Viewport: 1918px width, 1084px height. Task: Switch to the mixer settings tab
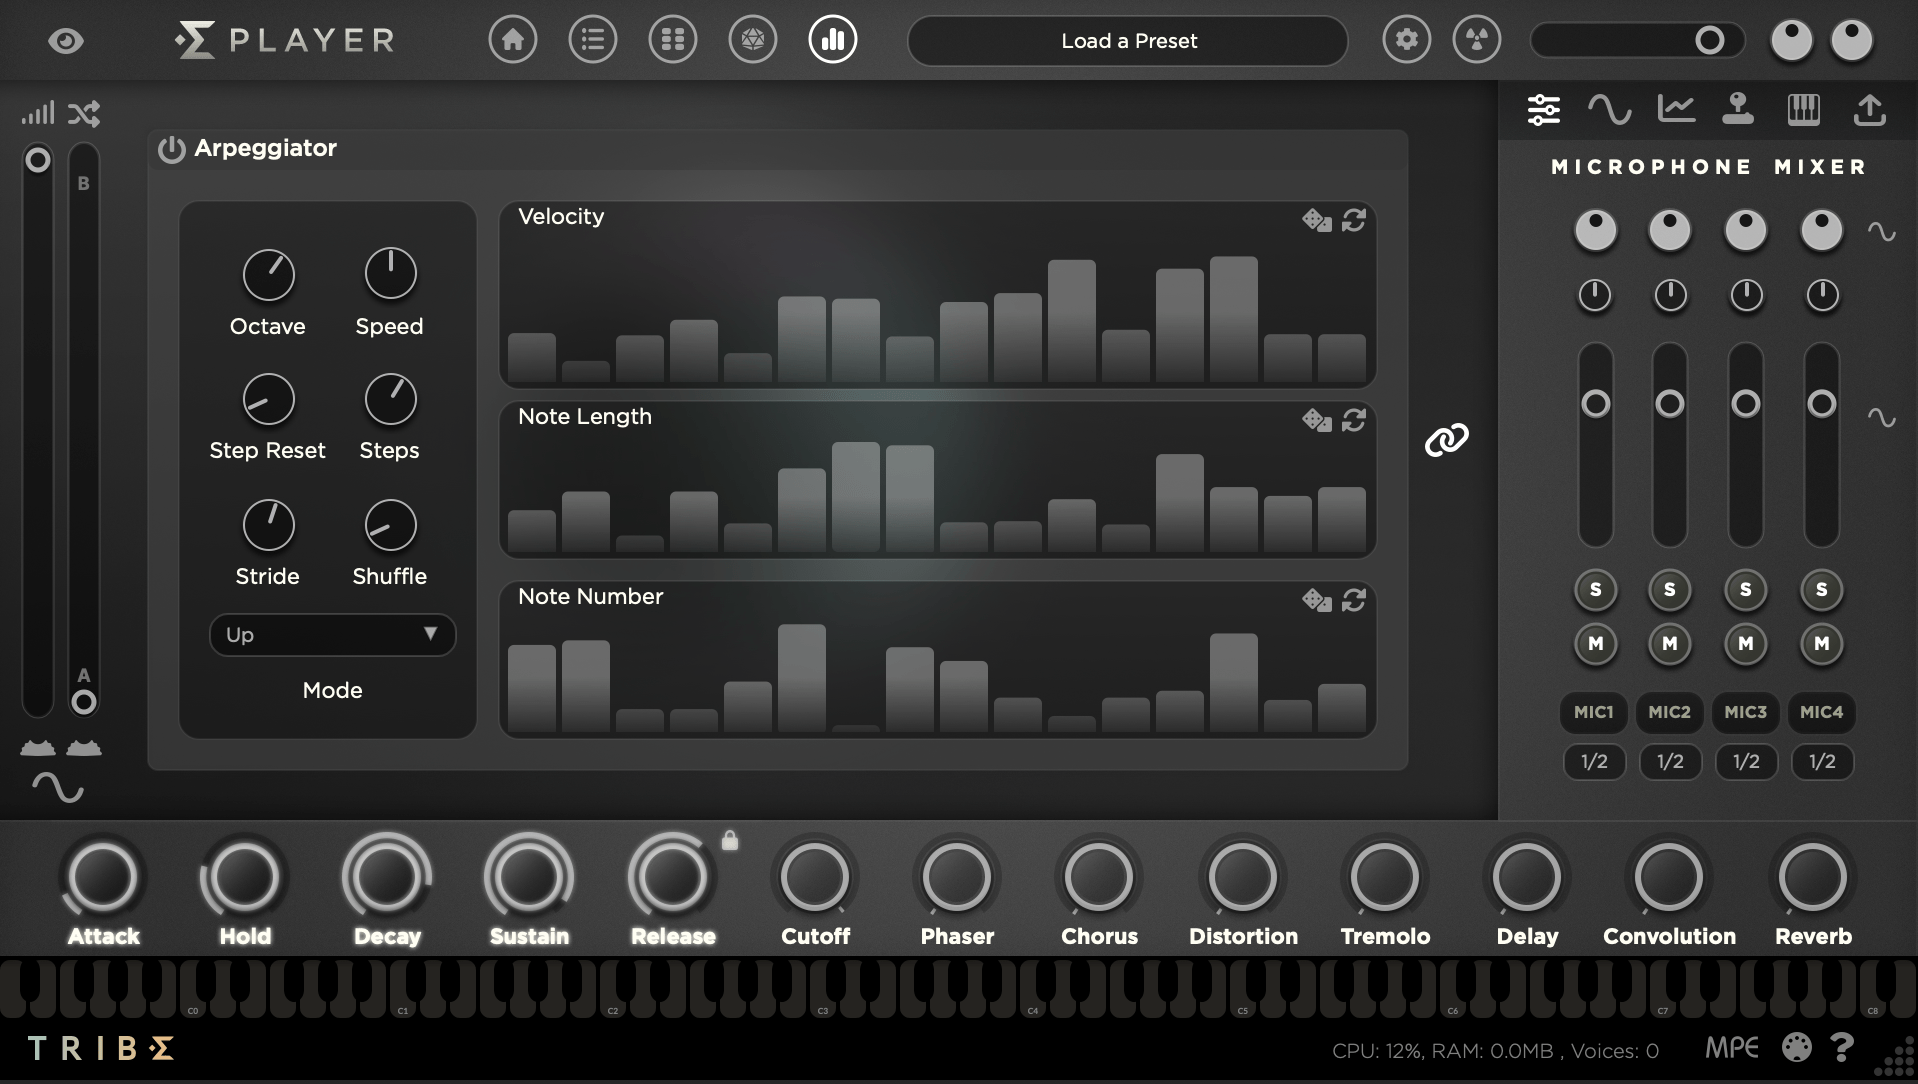click(x=1544, y=110)
